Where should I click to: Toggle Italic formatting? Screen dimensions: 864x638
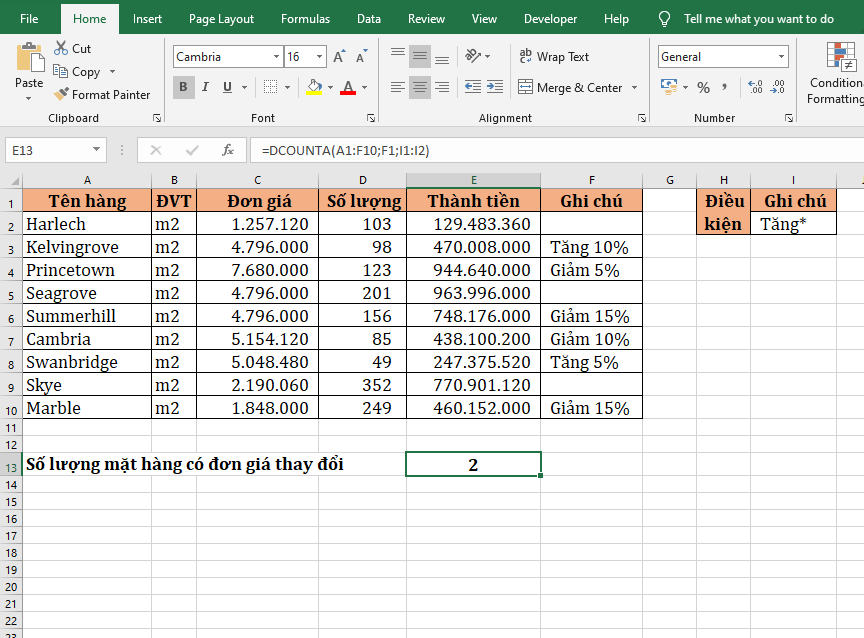pyautogui.click(x=206, y=88)
